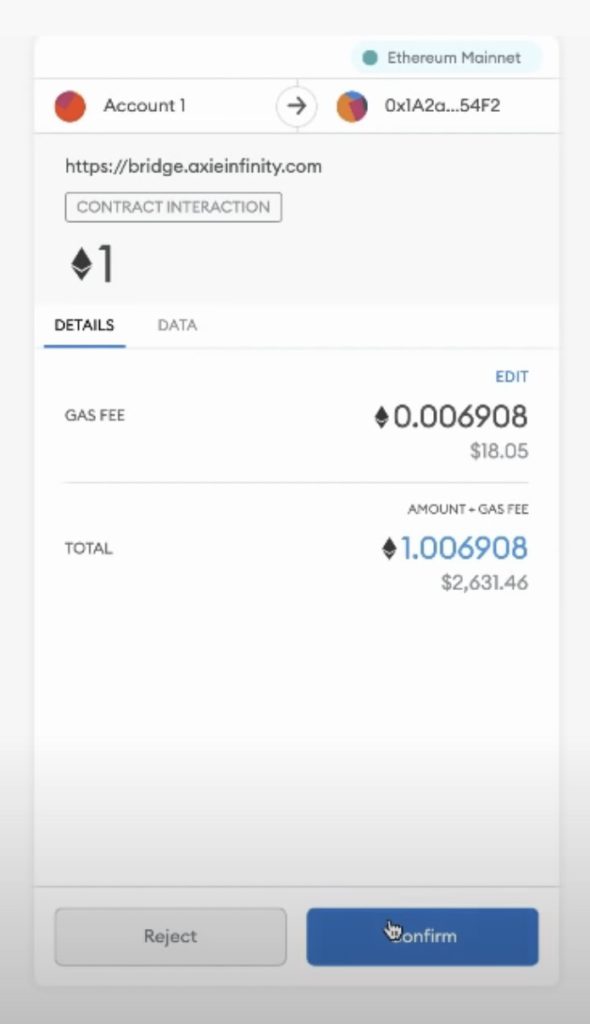Click the total amount 1.006908
590x1024 pixels.
point(463,549)
